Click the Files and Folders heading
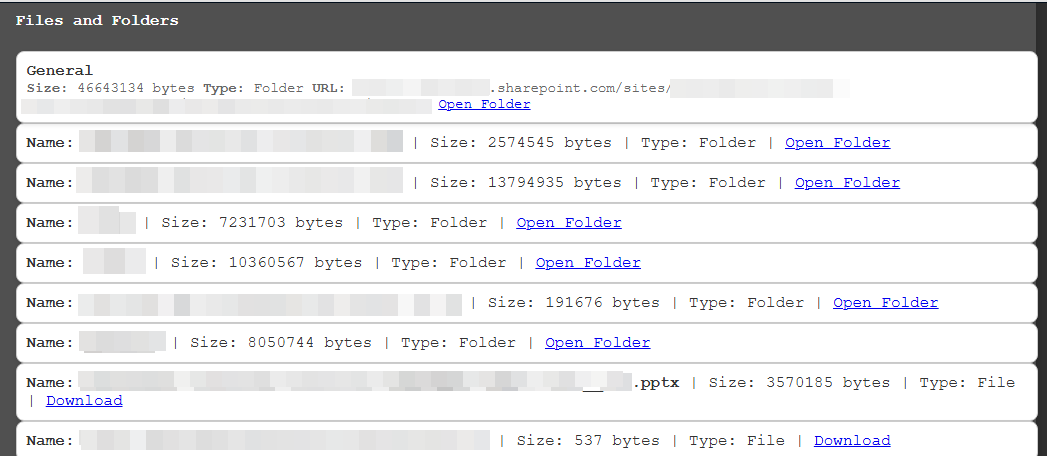Screen dimensions: 1047x456 click(97, 21)
